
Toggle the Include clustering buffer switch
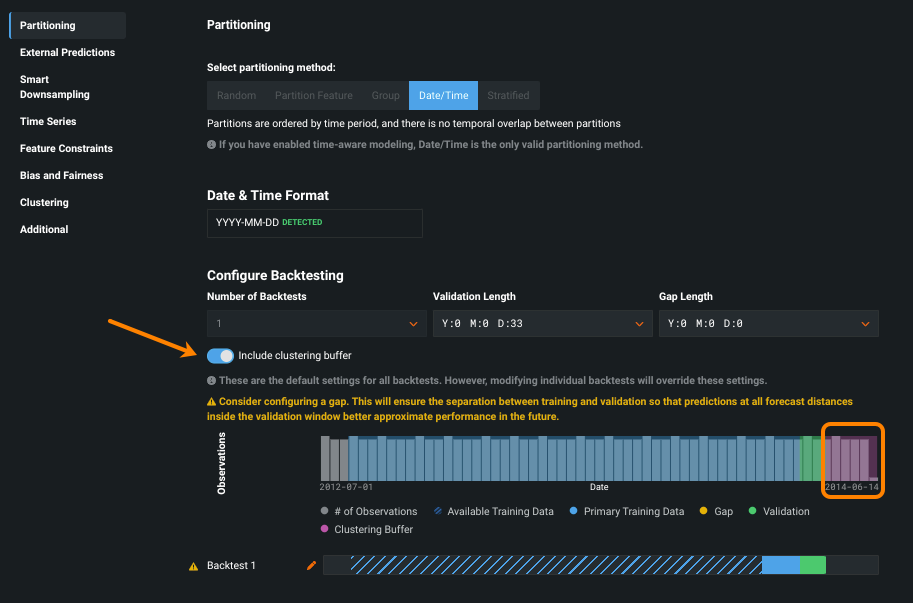(220, 356)
